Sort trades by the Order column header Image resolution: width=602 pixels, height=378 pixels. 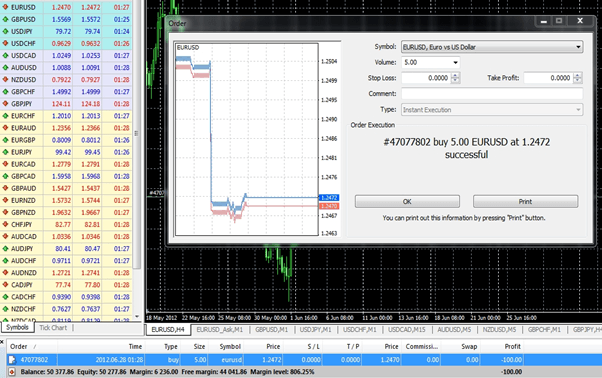click(32, 347)
